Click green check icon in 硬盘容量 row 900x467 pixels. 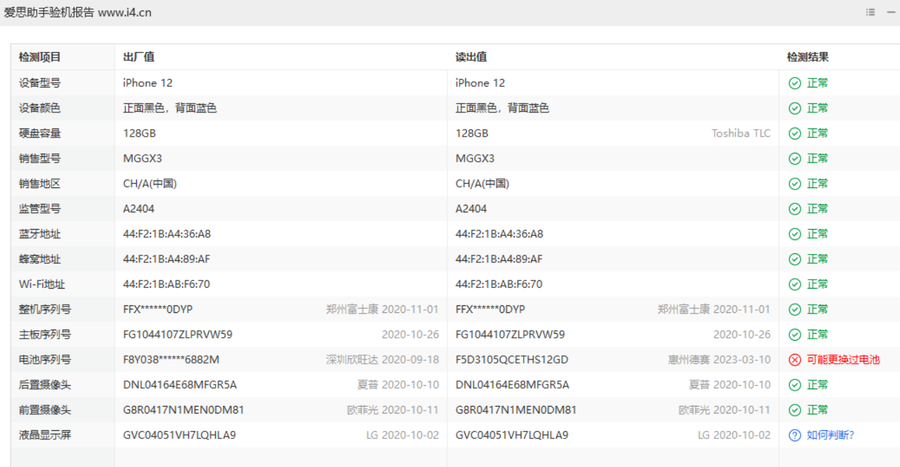pos(794,133)
